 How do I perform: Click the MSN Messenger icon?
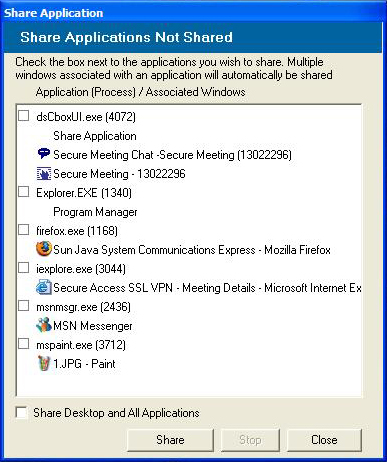[44, 325]
